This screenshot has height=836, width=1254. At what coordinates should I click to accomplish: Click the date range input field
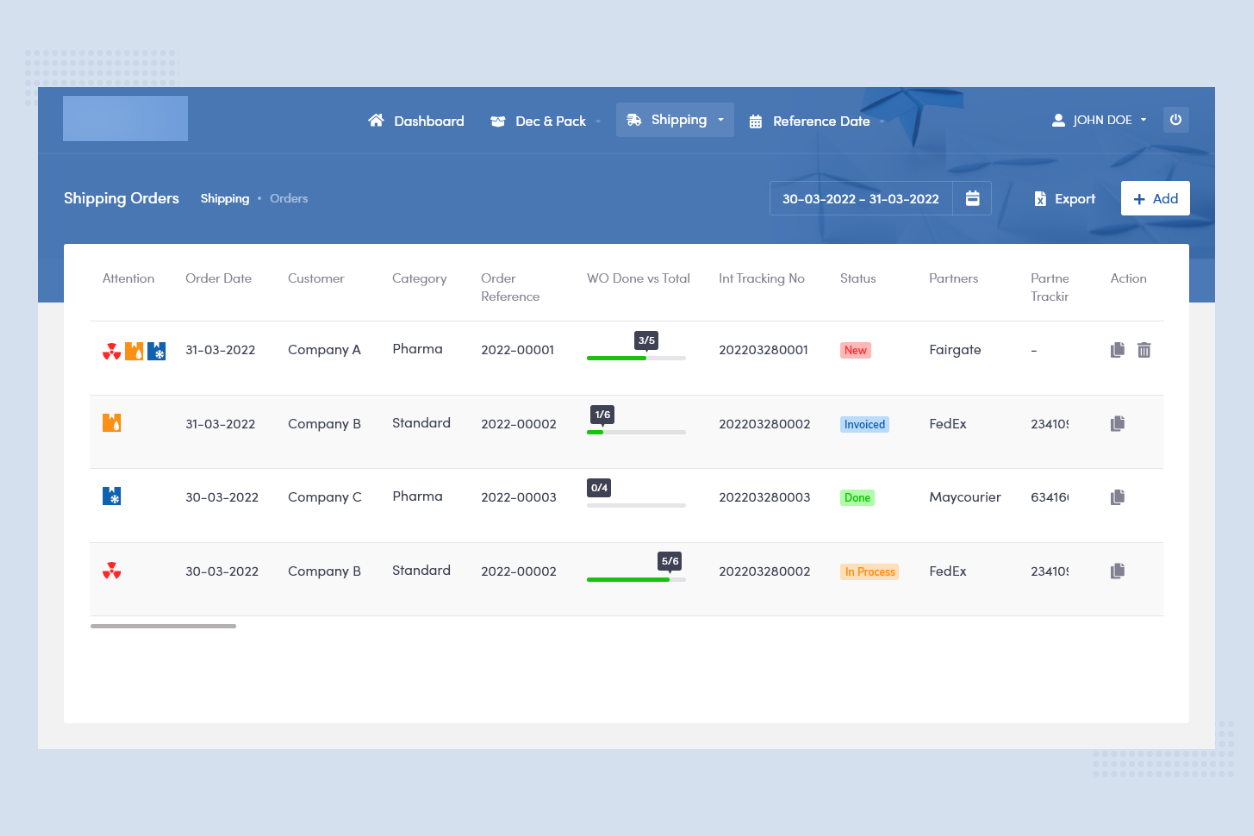tap(860, 199)
